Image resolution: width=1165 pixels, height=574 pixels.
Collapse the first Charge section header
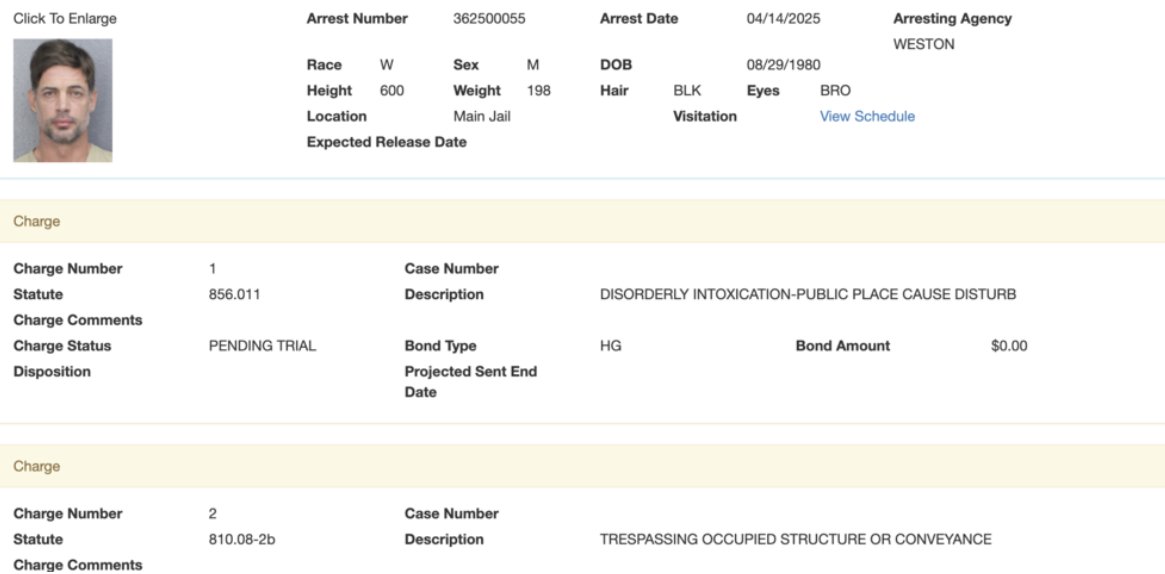click(37, 221)
